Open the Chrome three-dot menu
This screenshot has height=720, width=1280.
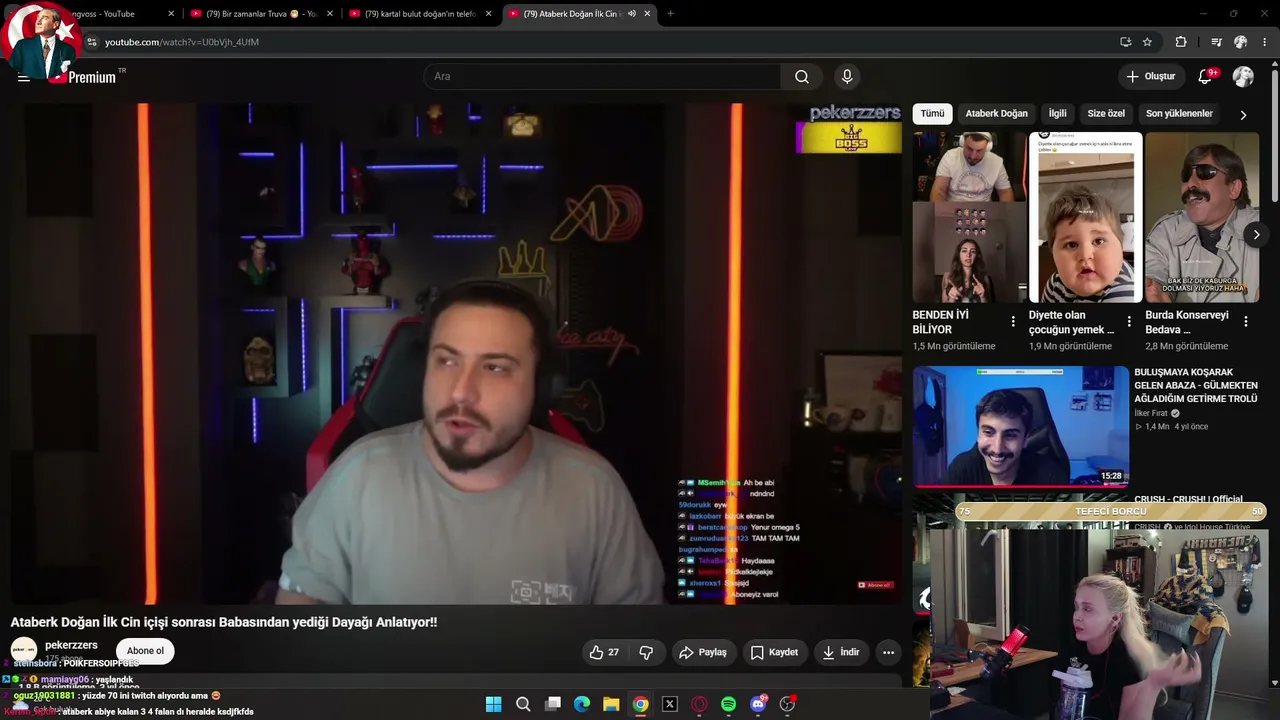[1265, 42]
